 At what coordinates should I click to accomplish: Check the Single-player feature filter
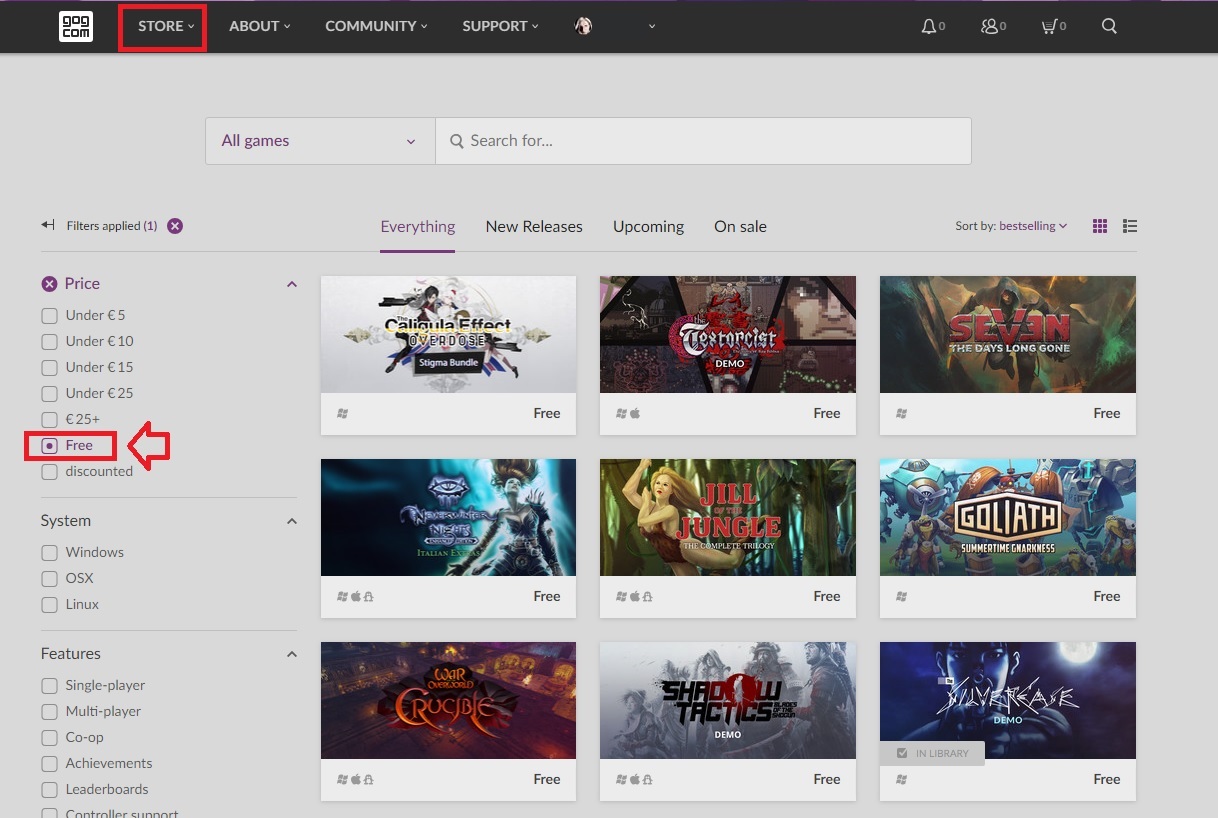tap(49, 686)
